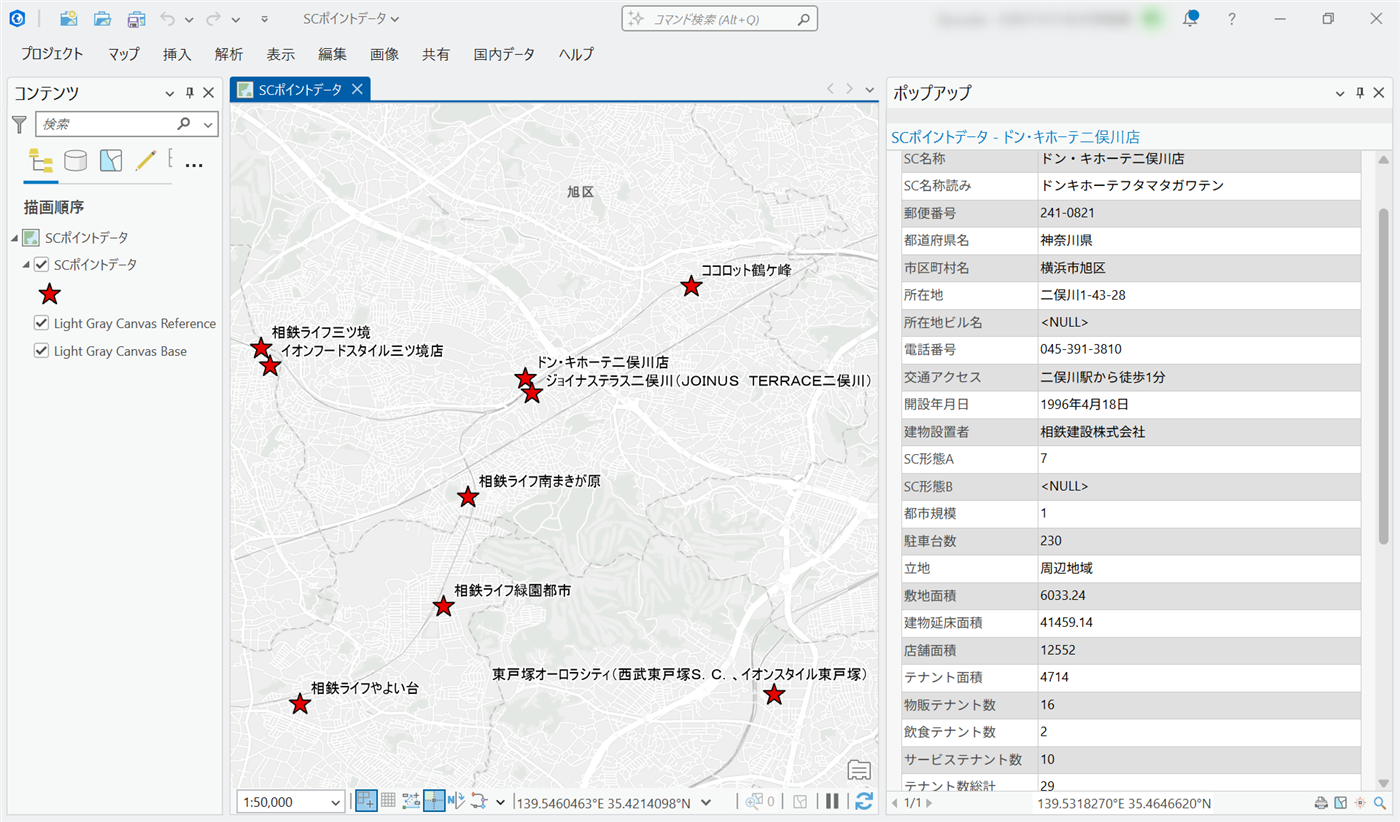The image size is (1400, 822).
Task: Hide the Light Gray Canvas Reference layer
Action: pyautogui.click(x=42, y=323)
